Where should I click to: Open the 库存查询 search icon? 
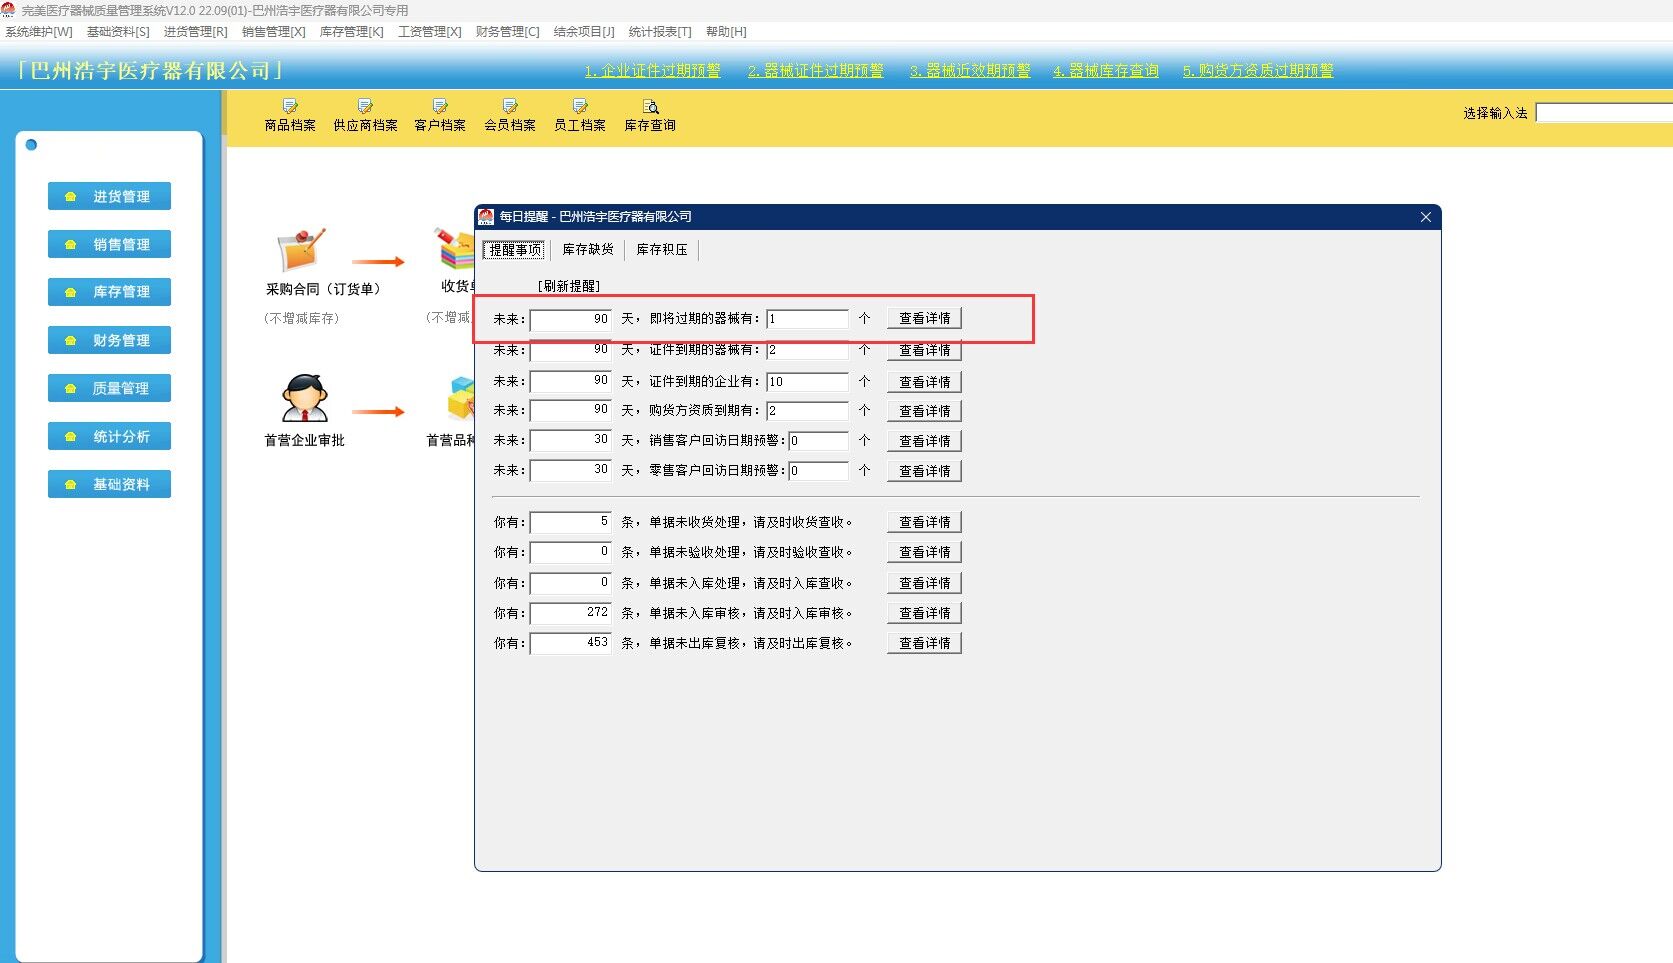point(650,107)
